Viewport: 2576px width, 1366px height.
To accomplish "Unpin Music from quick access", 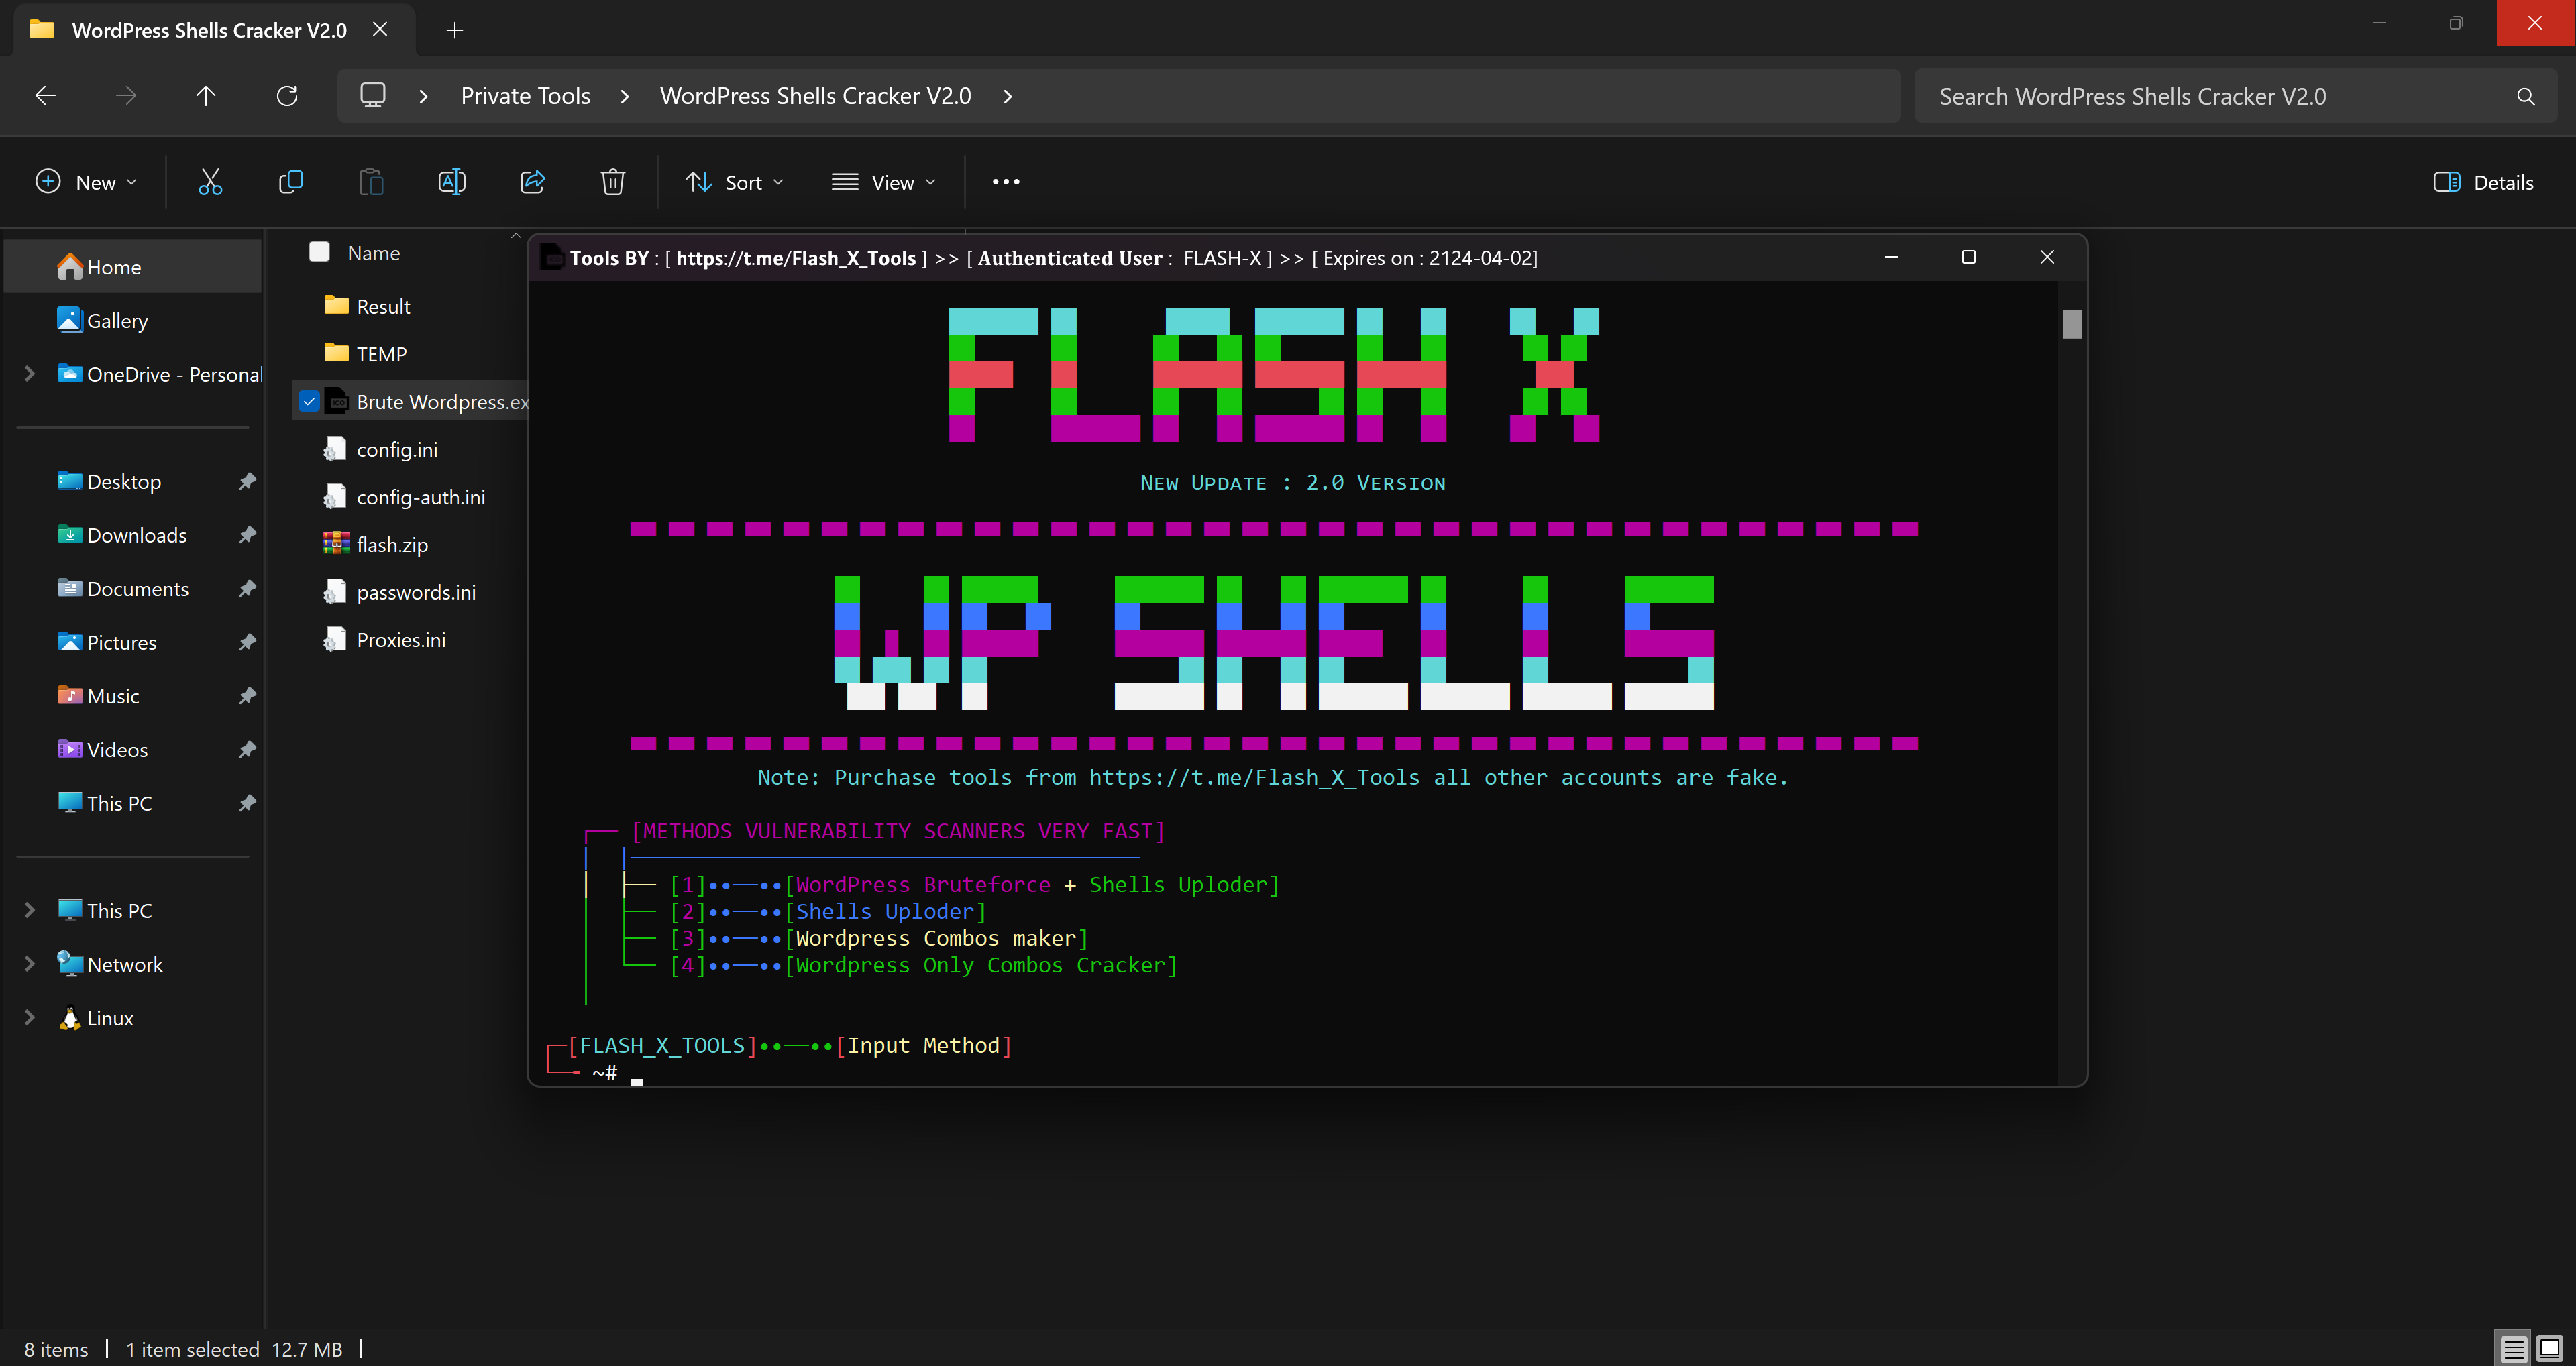I will (248, 696).
